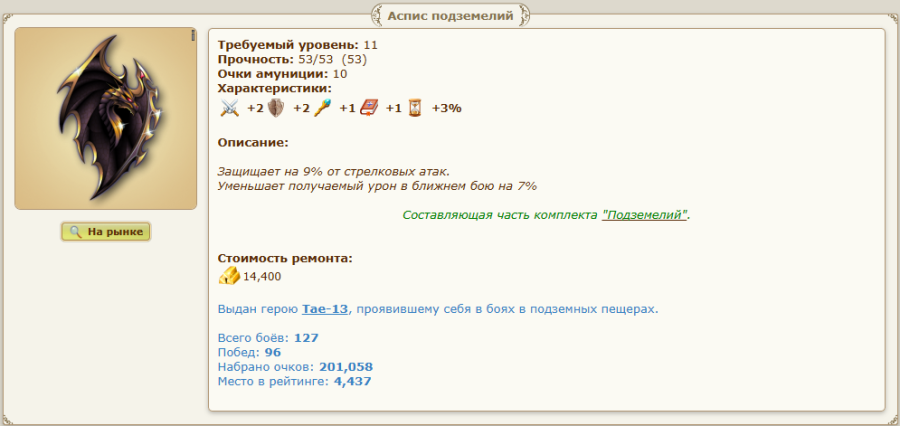The height and width of the screenshot is (426, 900).
Task: Open hero Tae-13 profile link
Action: [325, 309]
